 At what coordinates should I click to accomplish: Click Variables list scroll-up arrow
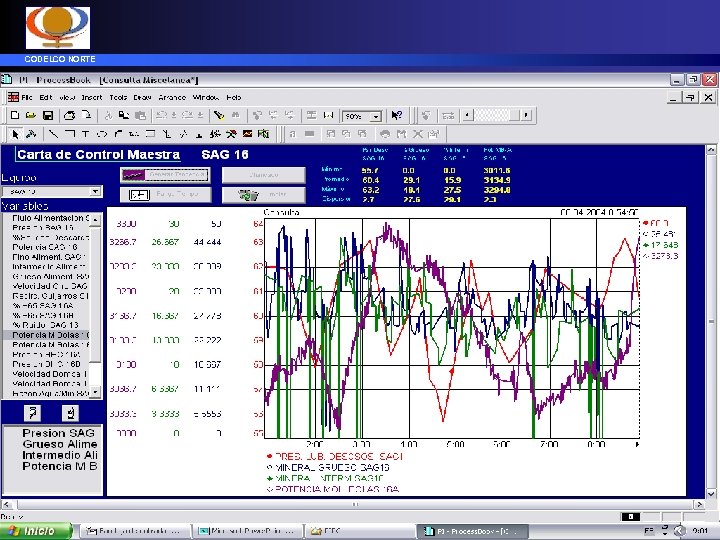click(95, 220)
